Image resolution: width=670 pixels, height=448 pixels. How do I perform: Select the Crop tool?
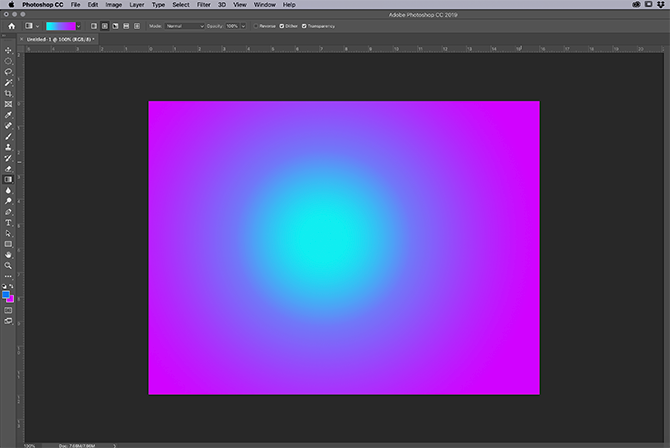coord(8,93)
